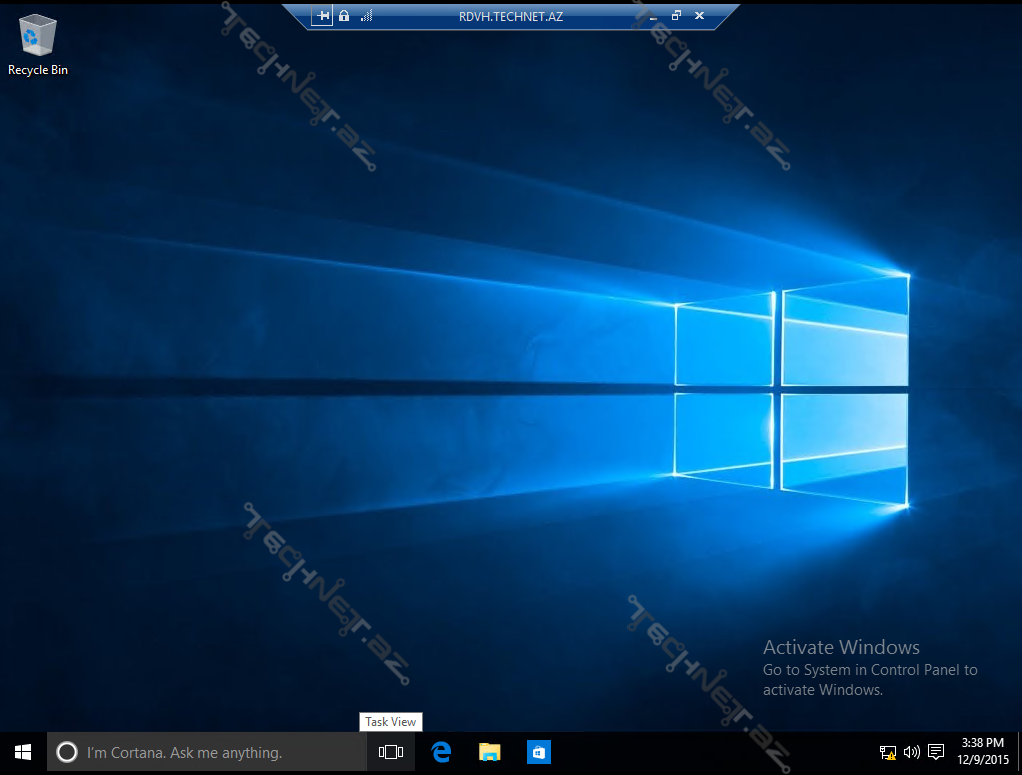
Task: Click the Show desktop strip at taskbar edge
Action: [1018, 752]
